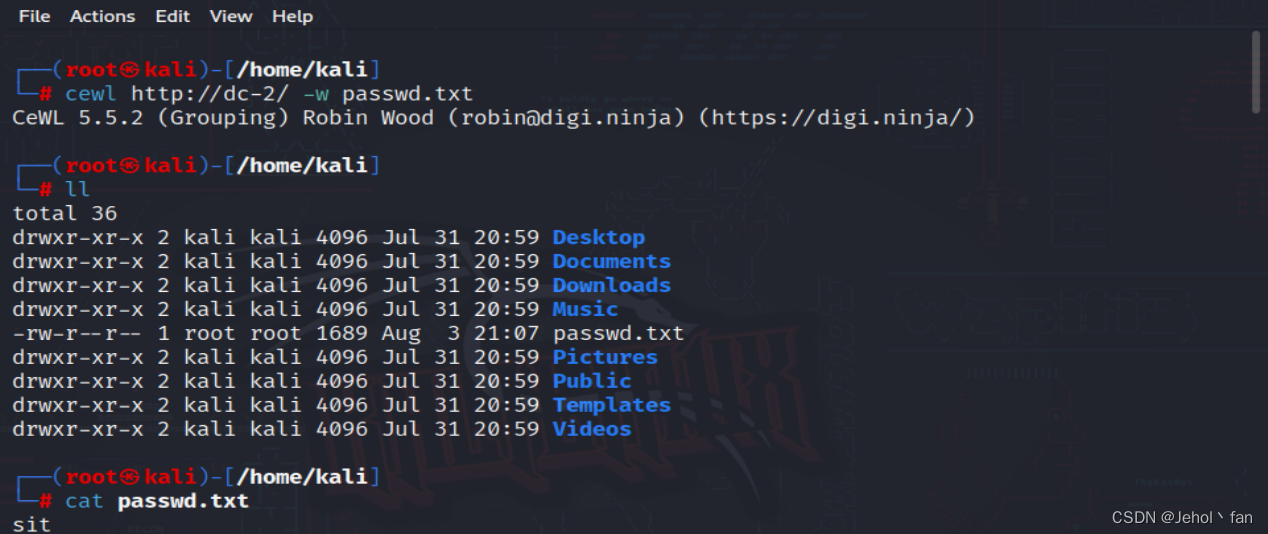The width and height of the screenshot is (1268, 534).
Task: Open the Help menu
Action: pyautogui.click(x=292, y=16)
